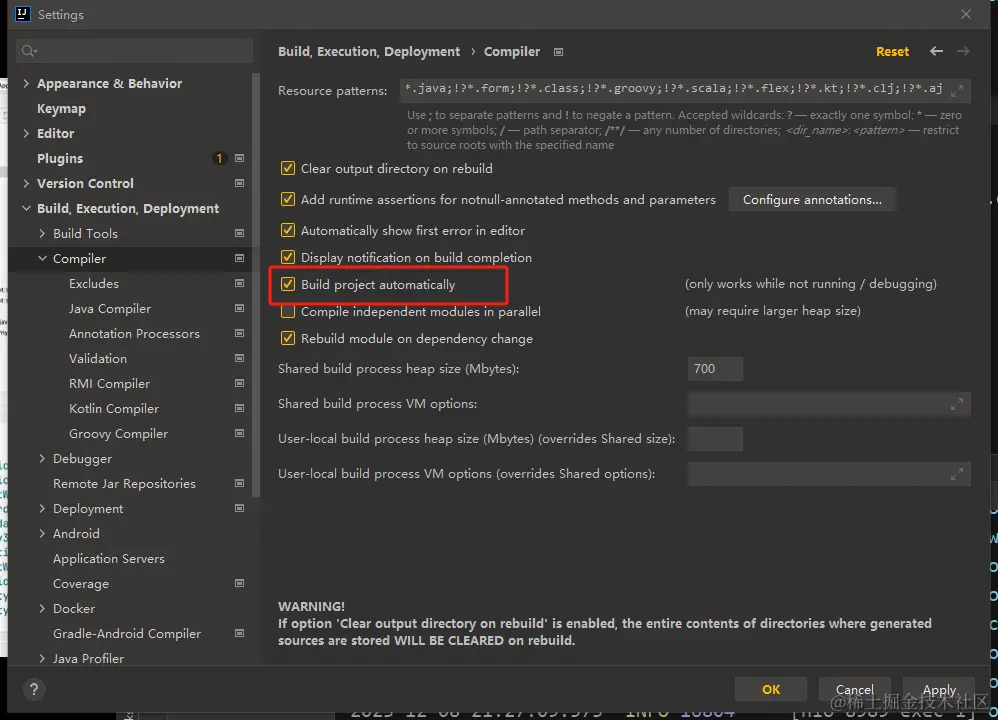Reset the Compiler settings changes
This screenshot has width=998, height=720.
click(892, 52)
